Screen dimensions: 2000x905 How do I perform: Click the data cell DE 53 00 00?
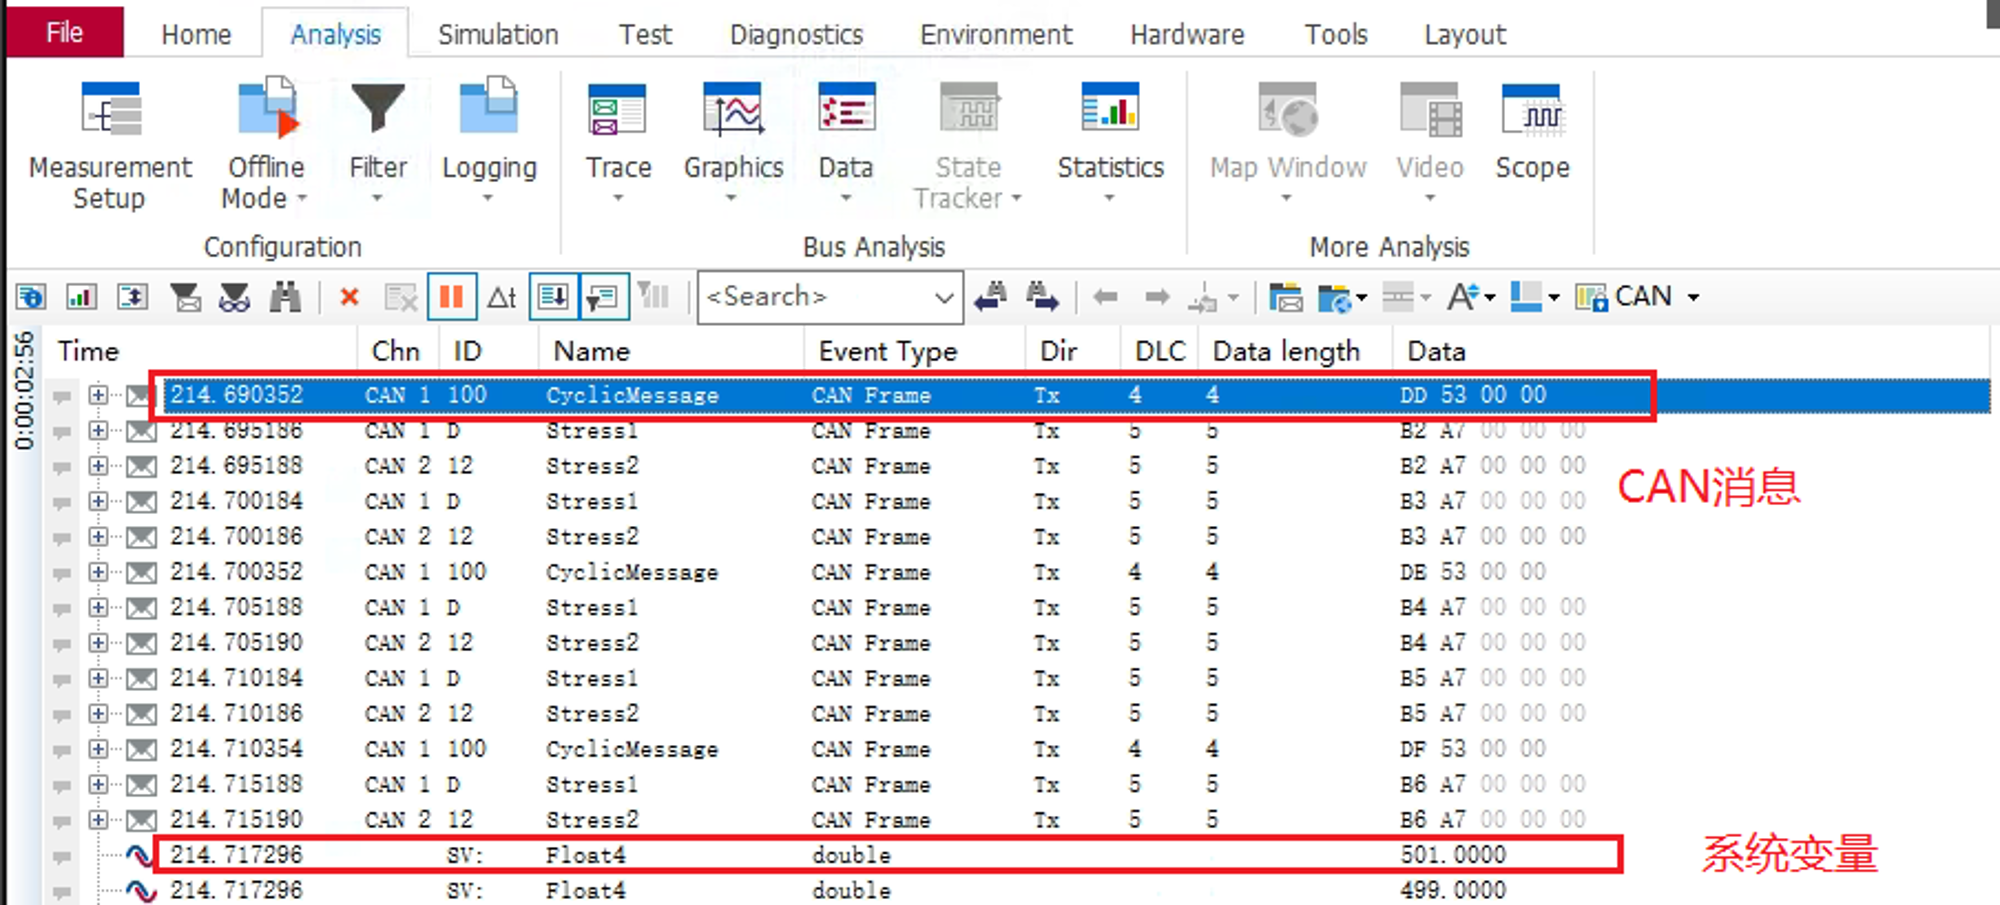pos(1473,572)
